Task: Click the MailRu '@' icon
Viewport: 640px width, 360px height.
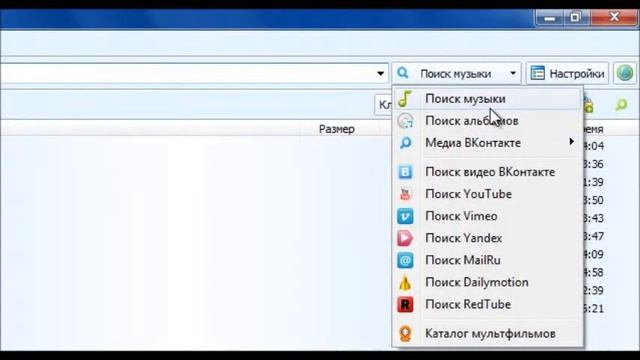Action: [x=405, y=260]
